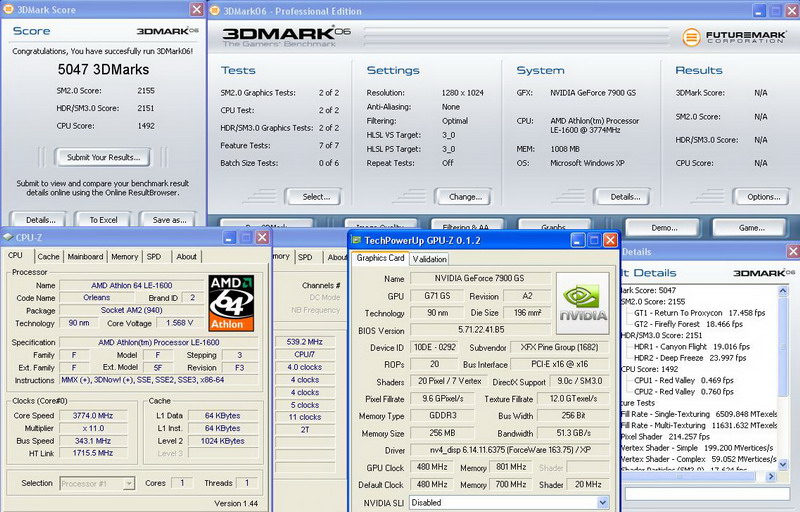Select the CPU tab in CPU-Z

click(x=15, y=255)
